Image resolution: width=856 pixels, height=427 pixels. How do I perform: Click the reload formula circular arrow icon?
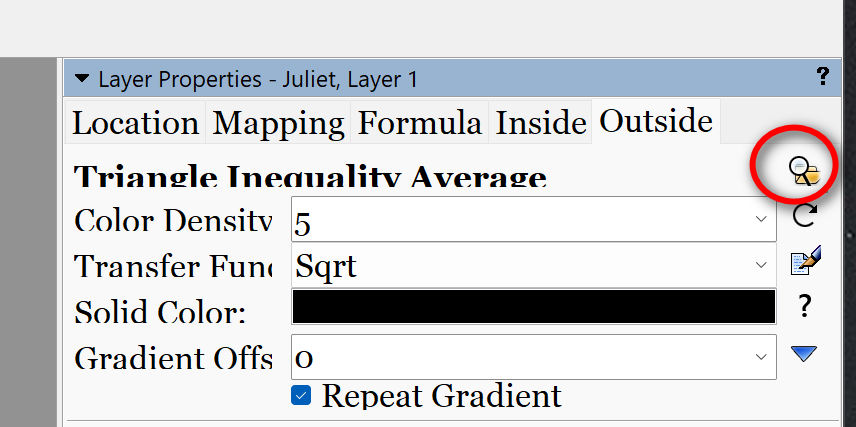point(804,215)
